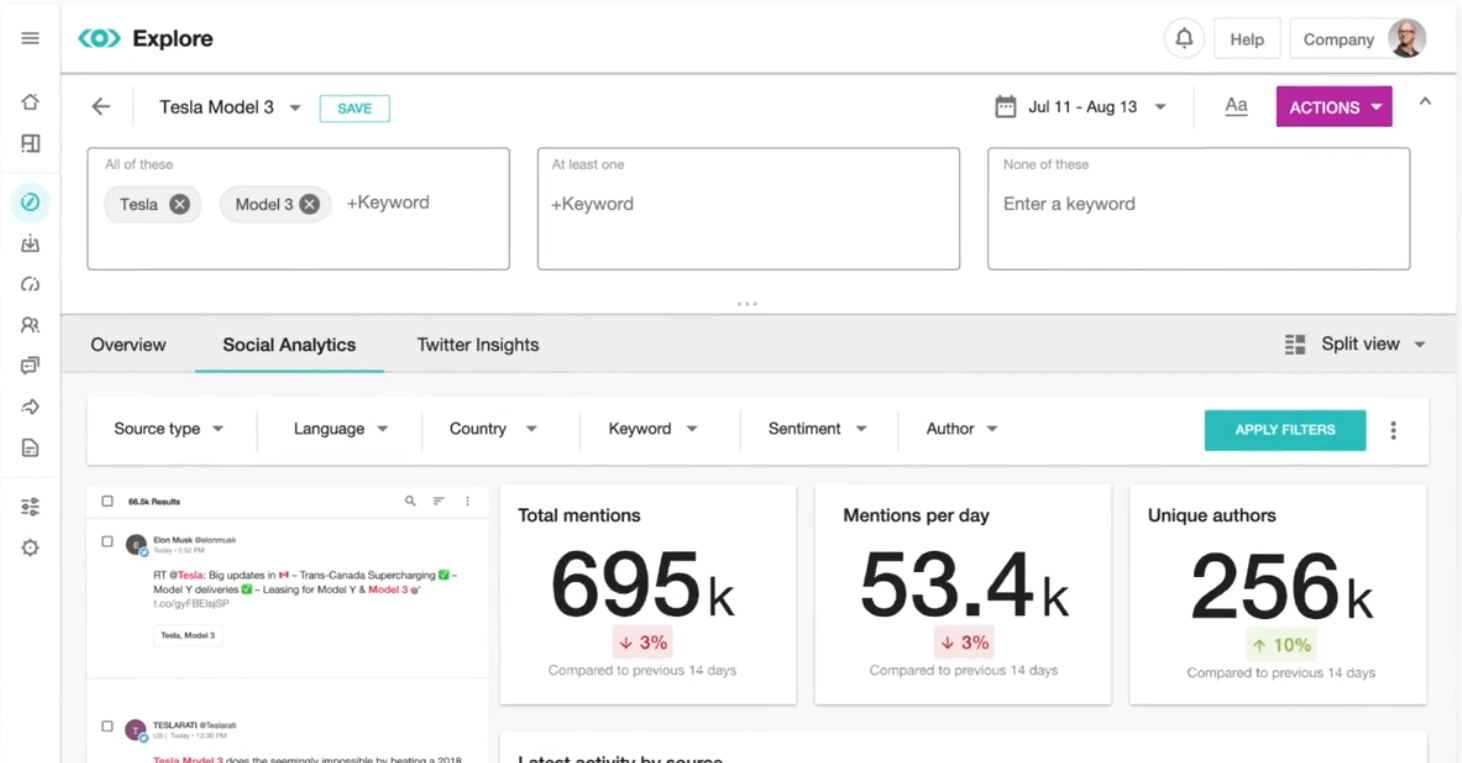Search within results using magnifier icon
1462x763 pixels.
[410, 501]
